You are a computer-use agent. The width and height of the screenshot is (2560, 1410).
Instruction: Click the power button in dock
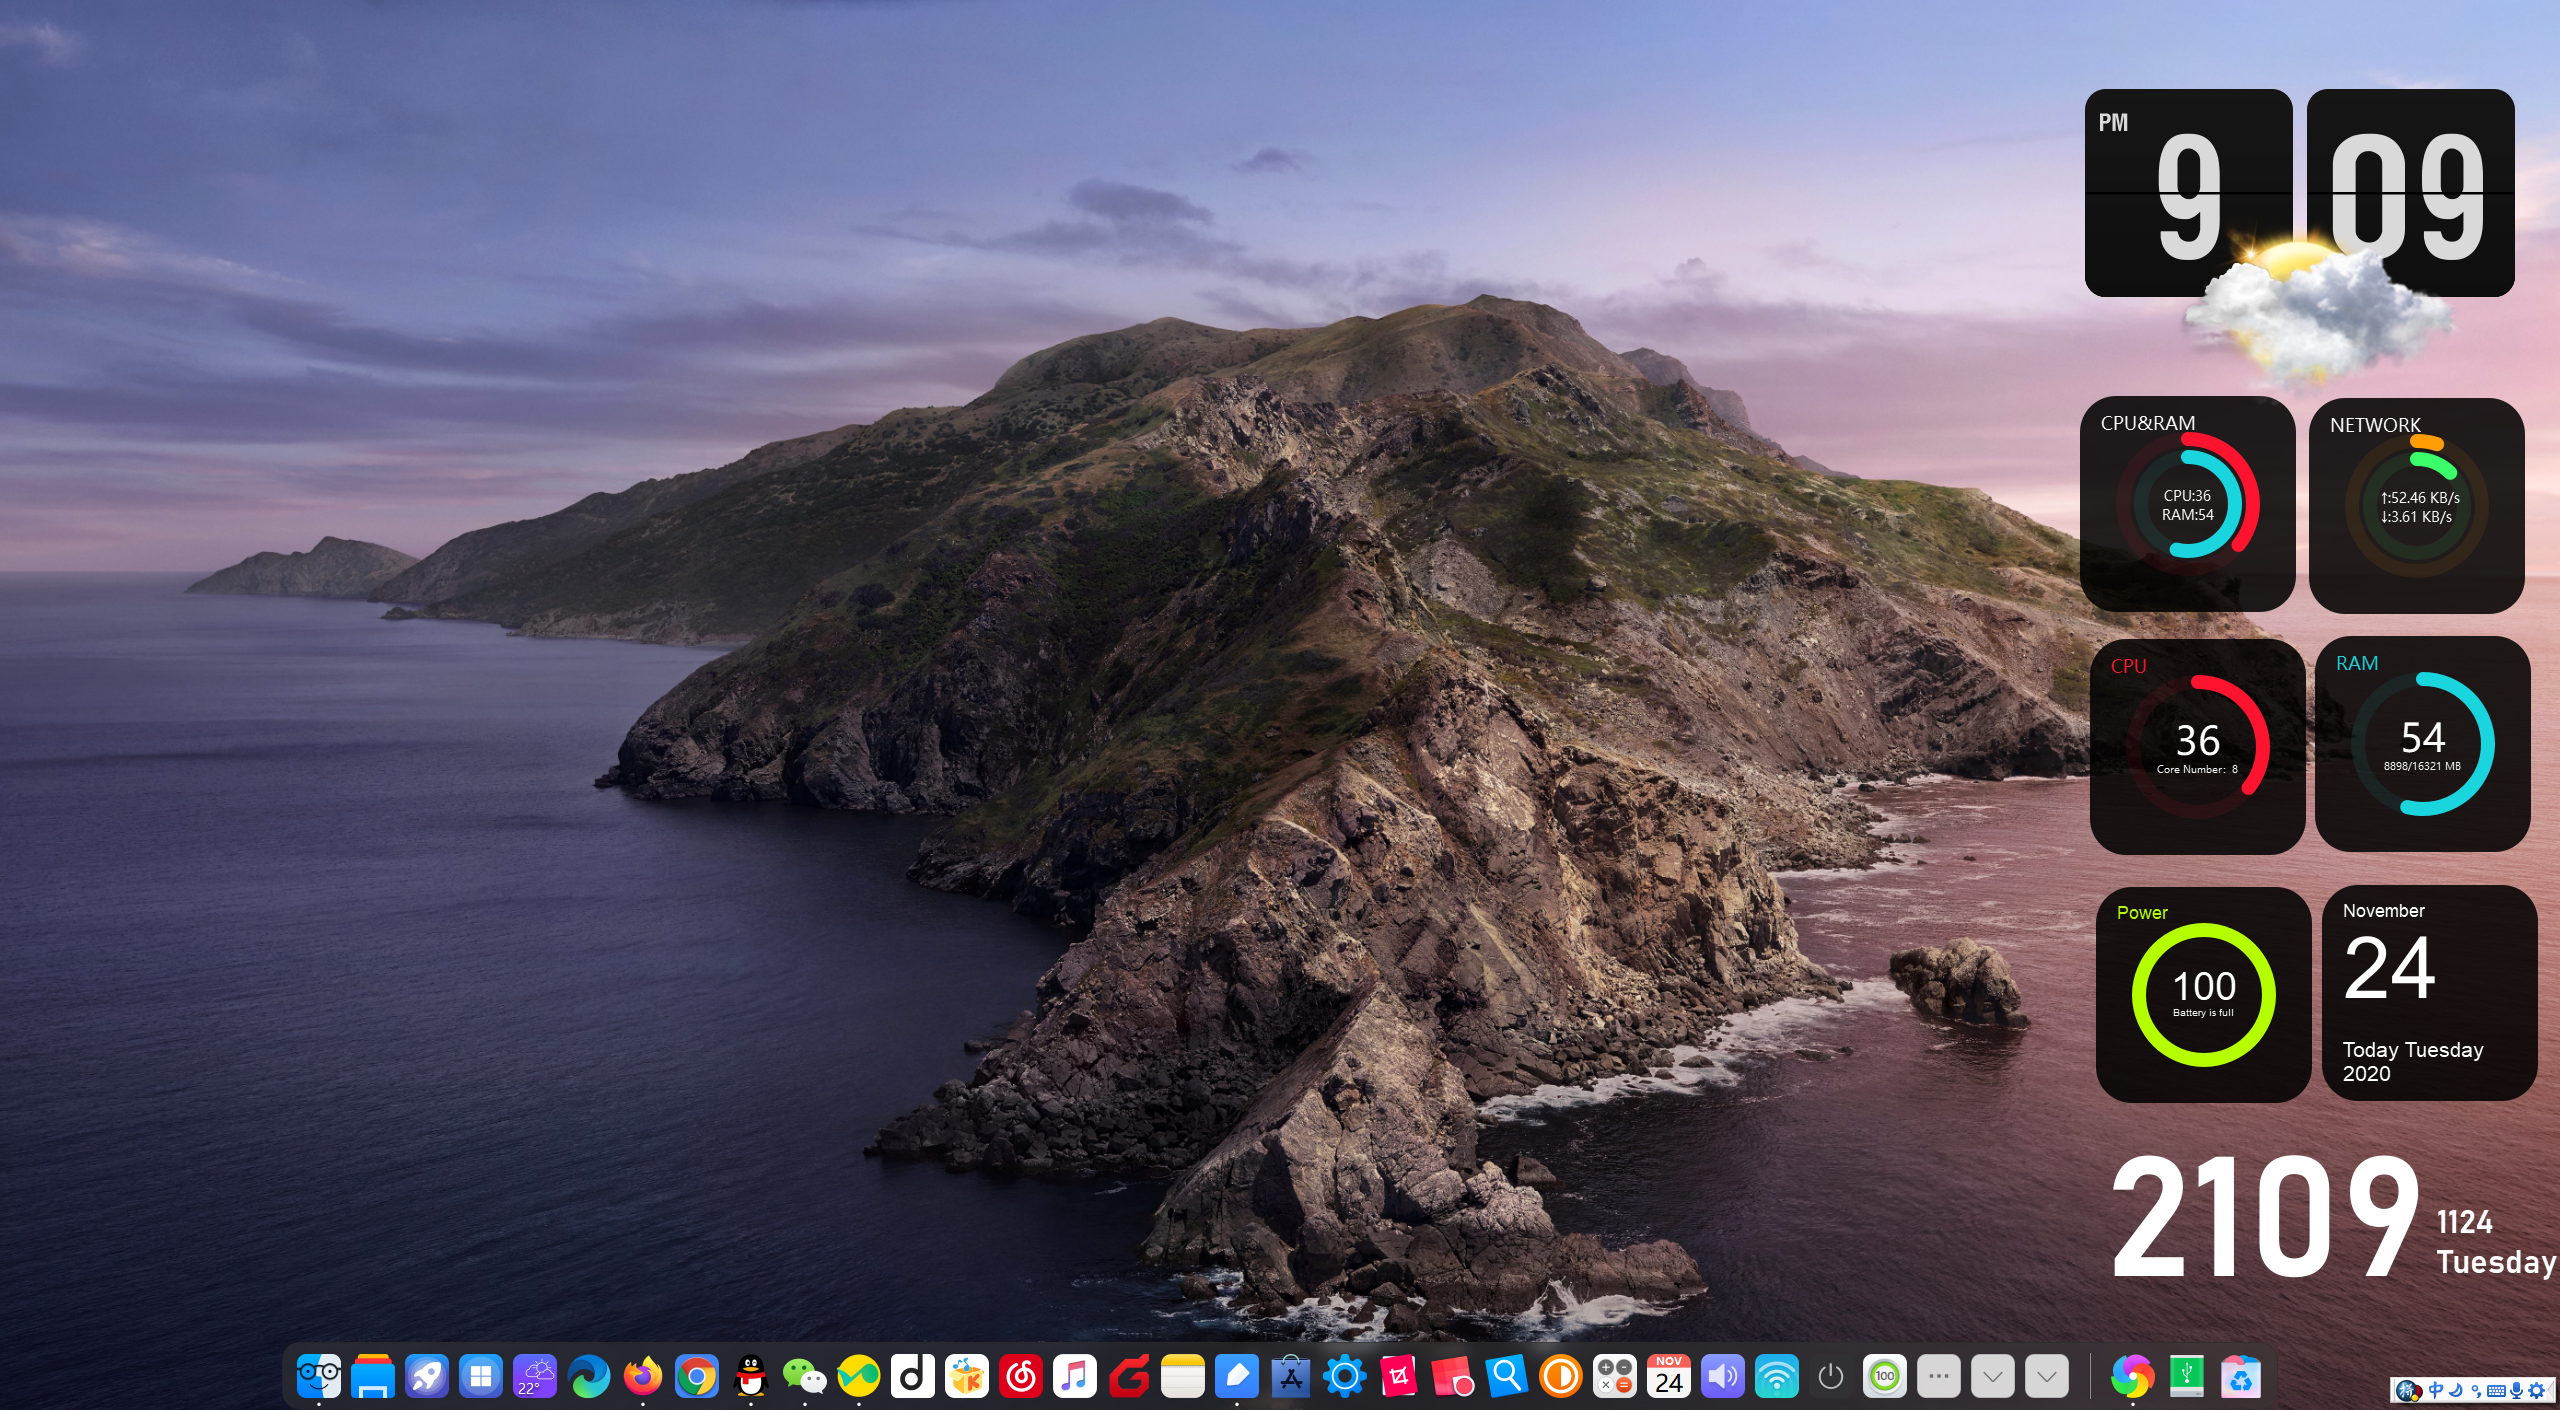pos(1830,1377)
